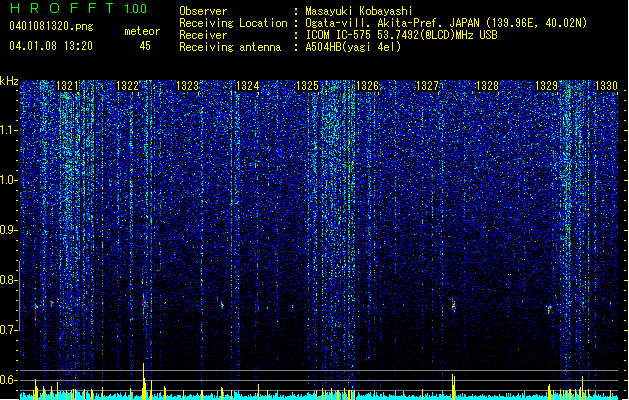The image size is (629, 400).
Task: Click the meteor echo just after 1329
Action: [549, 309]
